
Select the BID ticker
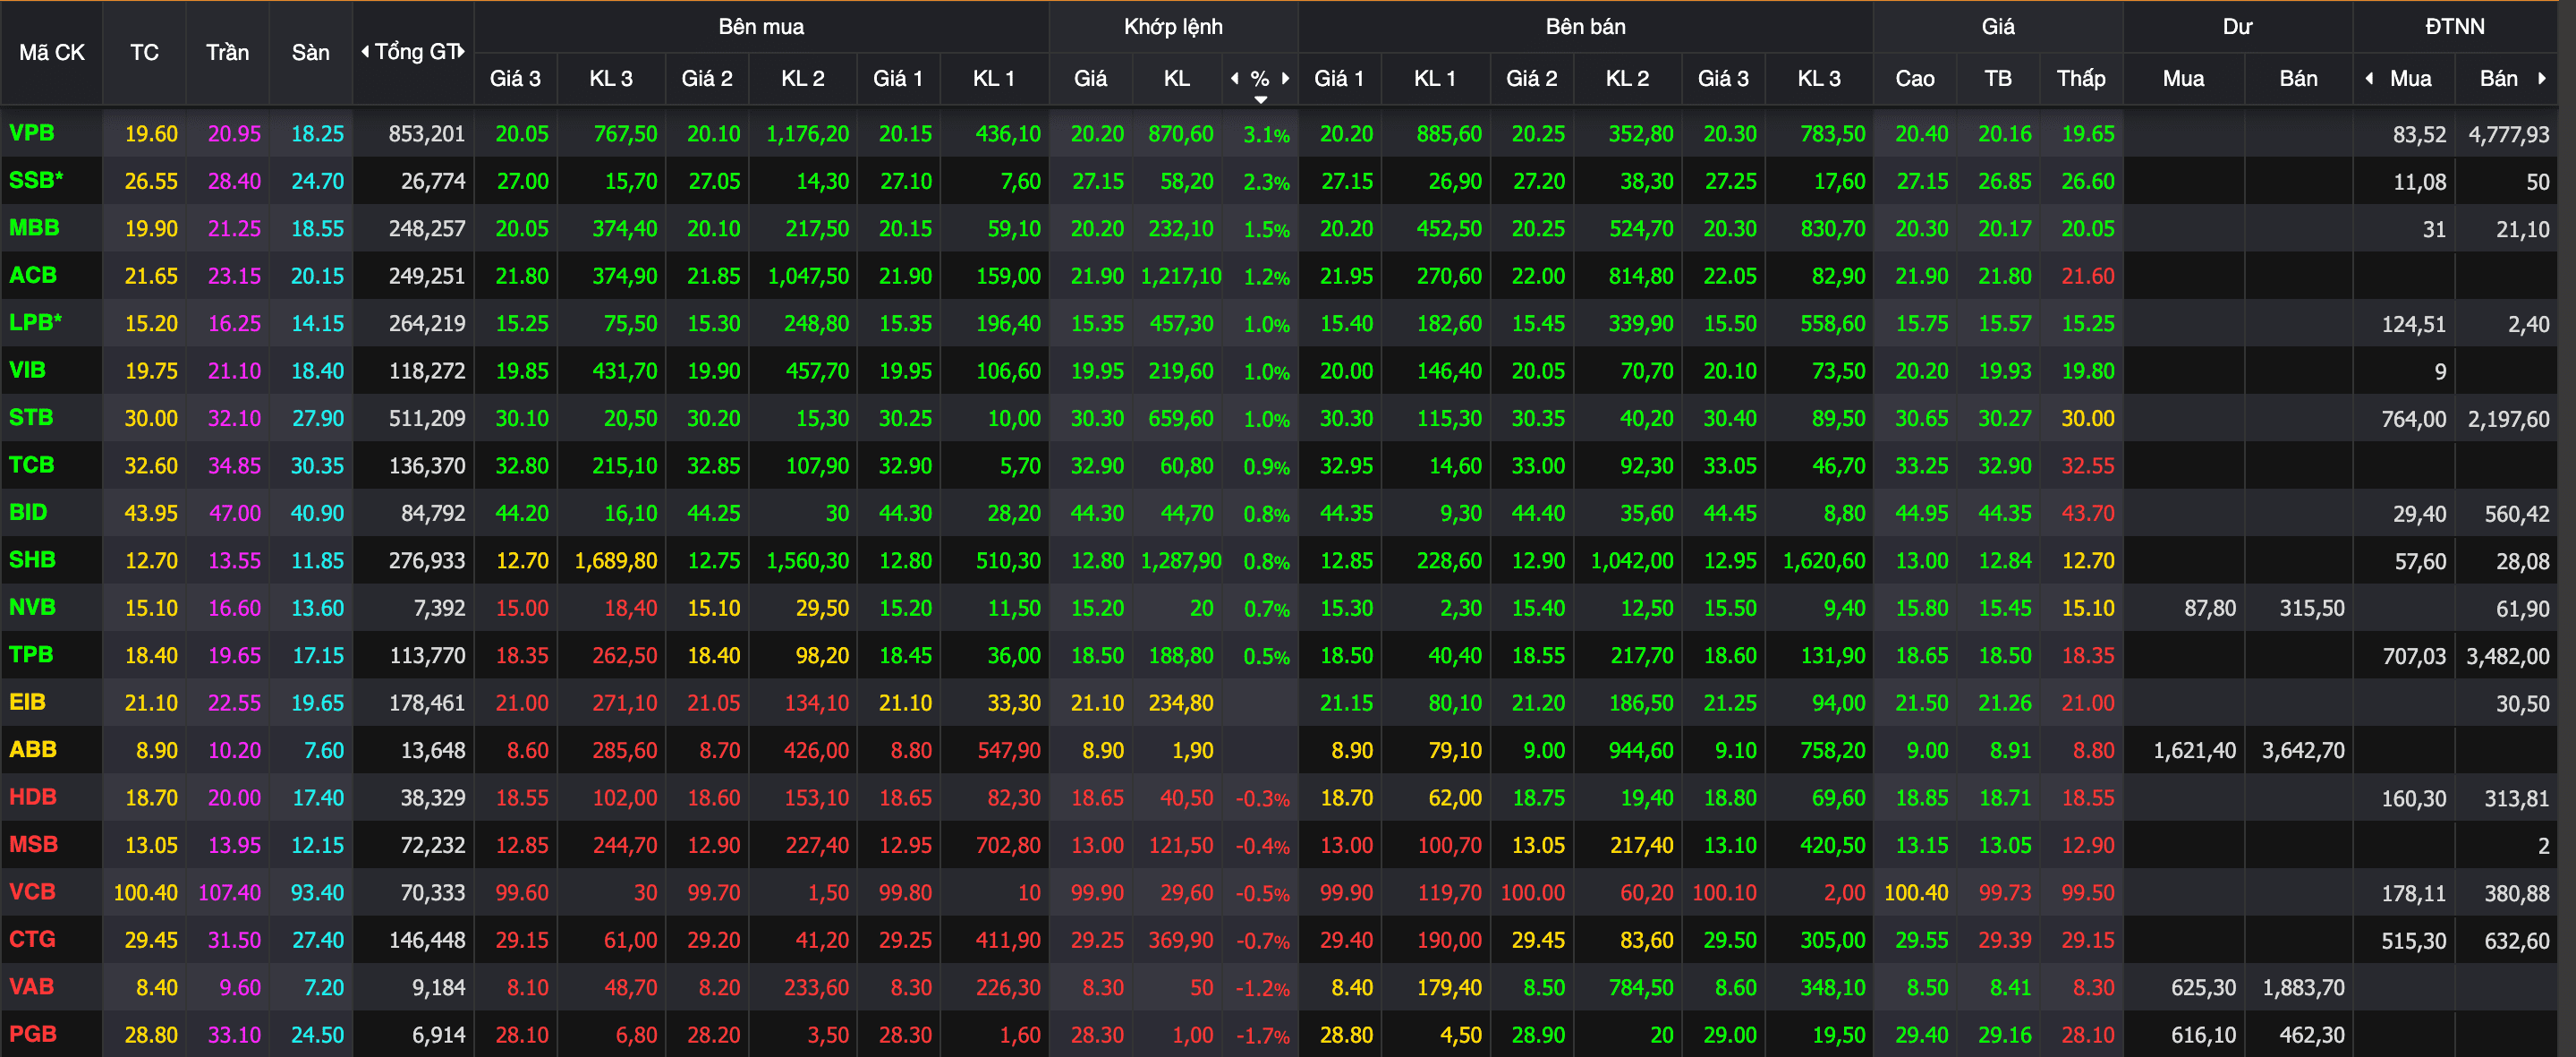pos(28,512)
